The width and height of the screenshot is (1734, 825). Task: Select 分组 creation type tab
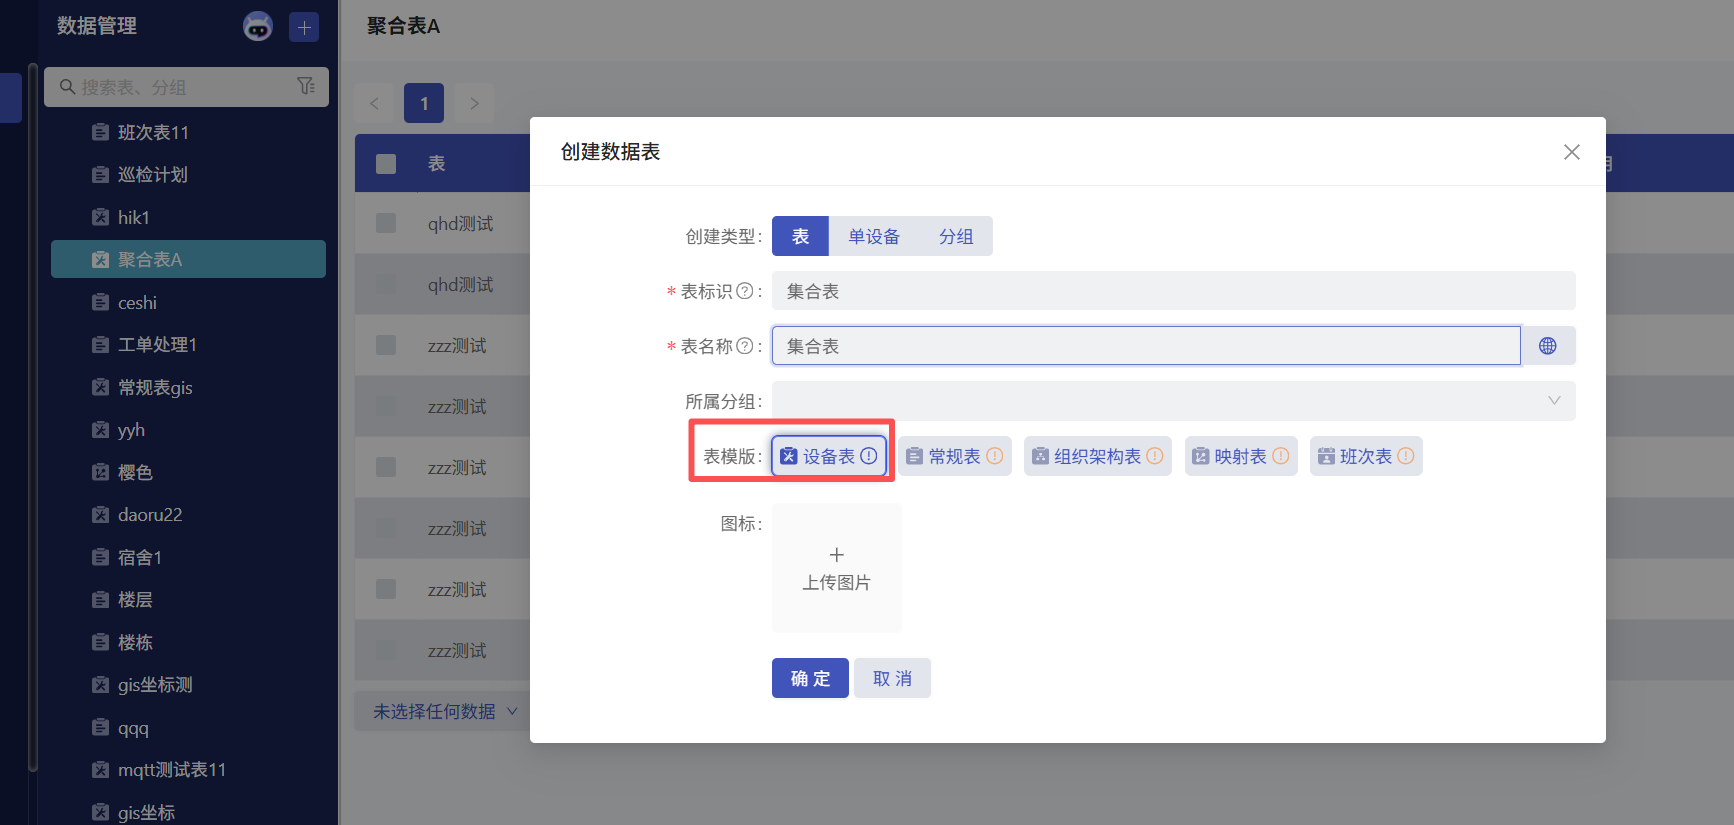click(956, 236)
